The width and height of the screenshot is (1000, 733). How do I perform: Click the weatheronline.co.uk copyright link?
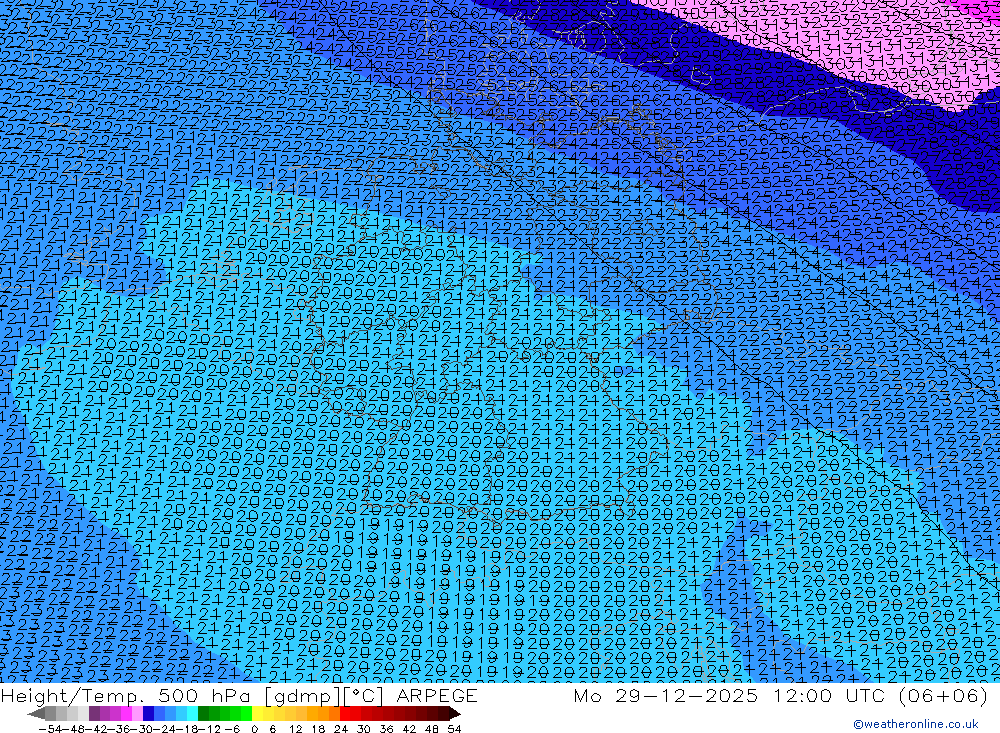tap(915, 724)
